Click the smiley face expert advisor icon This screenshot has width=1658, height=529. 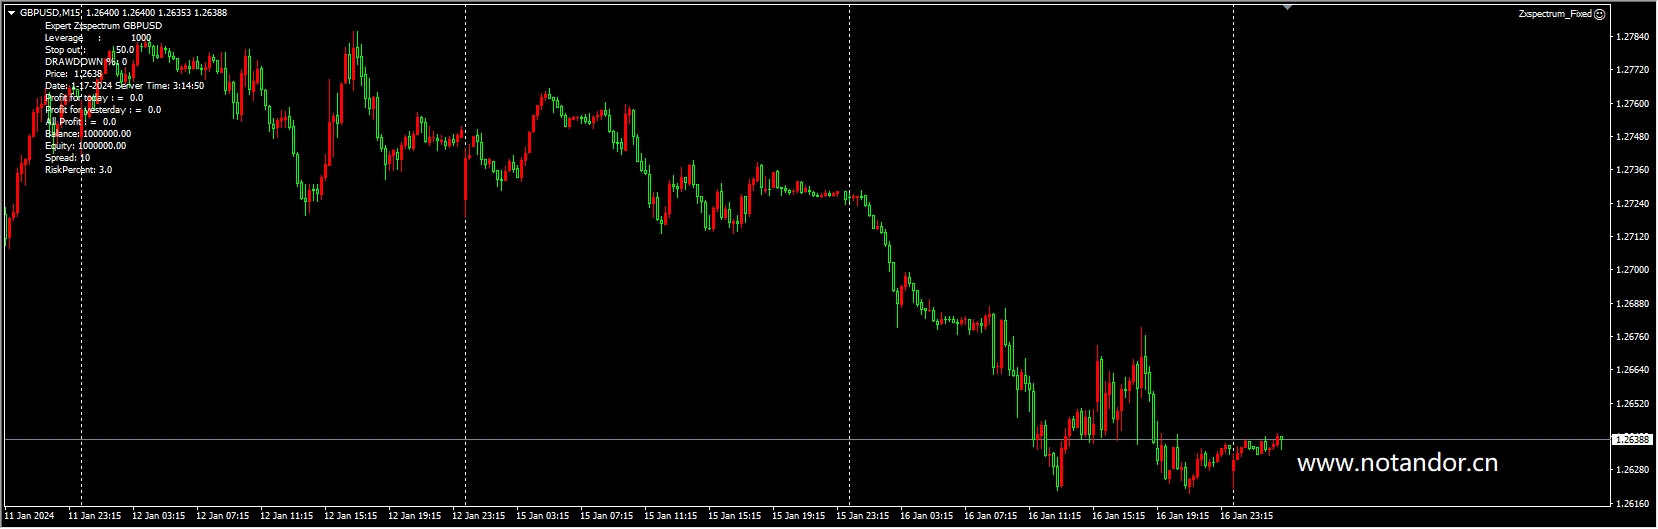(x=1600, y=14)
